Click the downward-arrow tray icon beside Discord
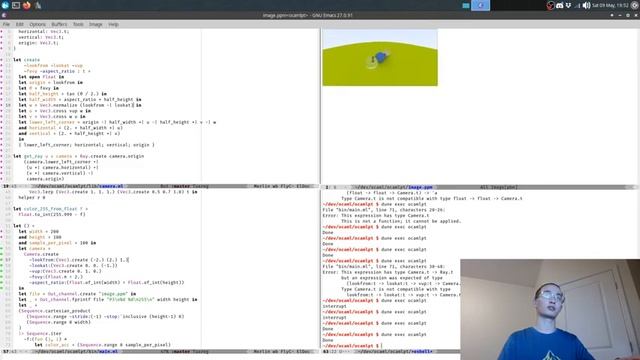Image resolution: width=640 pixels, height=360 pixels. (568, 5)
